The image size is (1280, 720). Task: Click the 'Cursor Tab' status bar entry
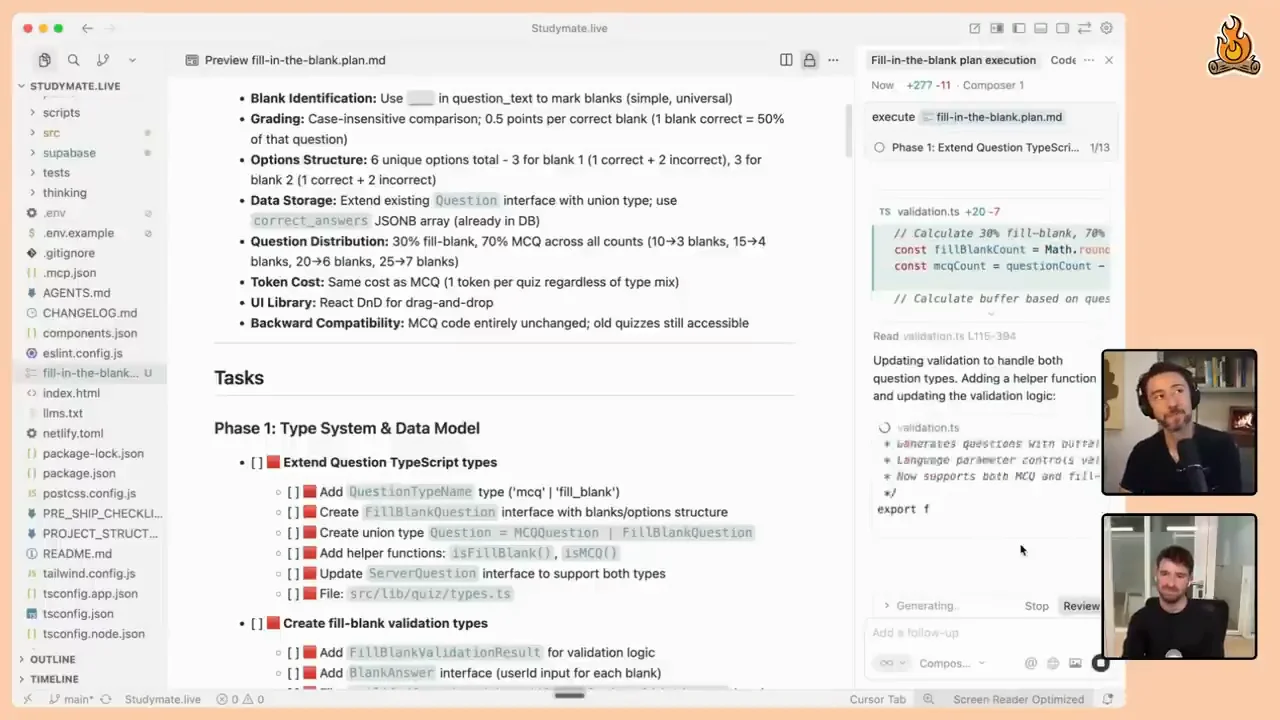(x=877, y=699)
